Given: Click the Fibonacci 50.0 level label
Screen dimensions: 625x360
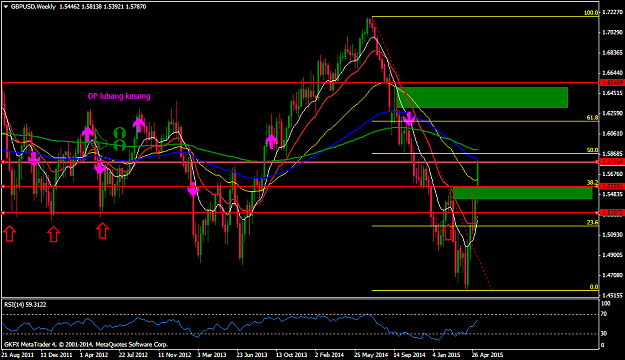Looking at the screenshot, I should (x=592, y=150).
